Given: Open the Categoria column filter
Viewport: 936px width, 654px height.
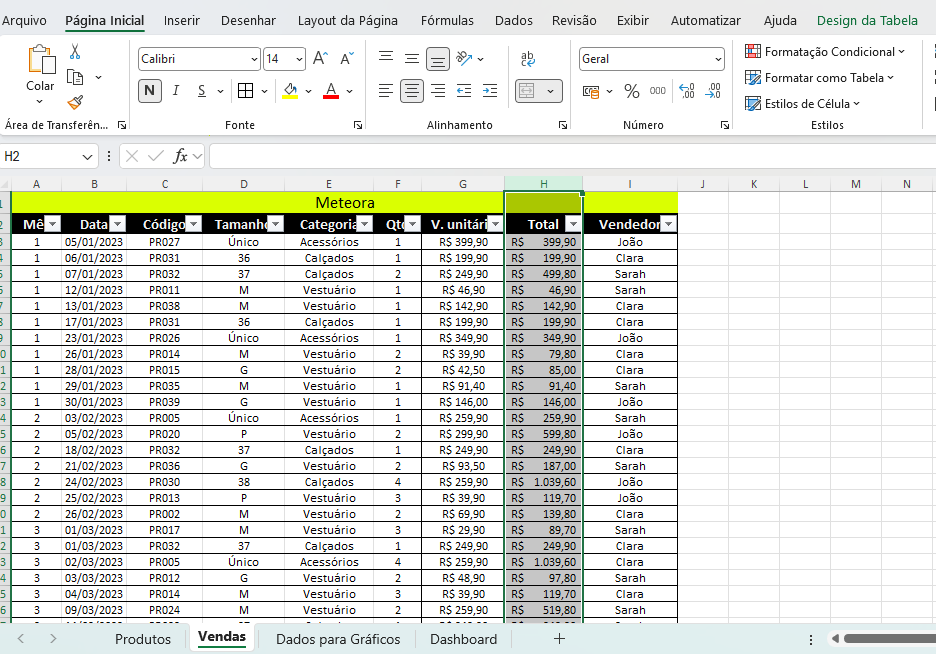Looking at the screenshot, I should click(364, 224).
